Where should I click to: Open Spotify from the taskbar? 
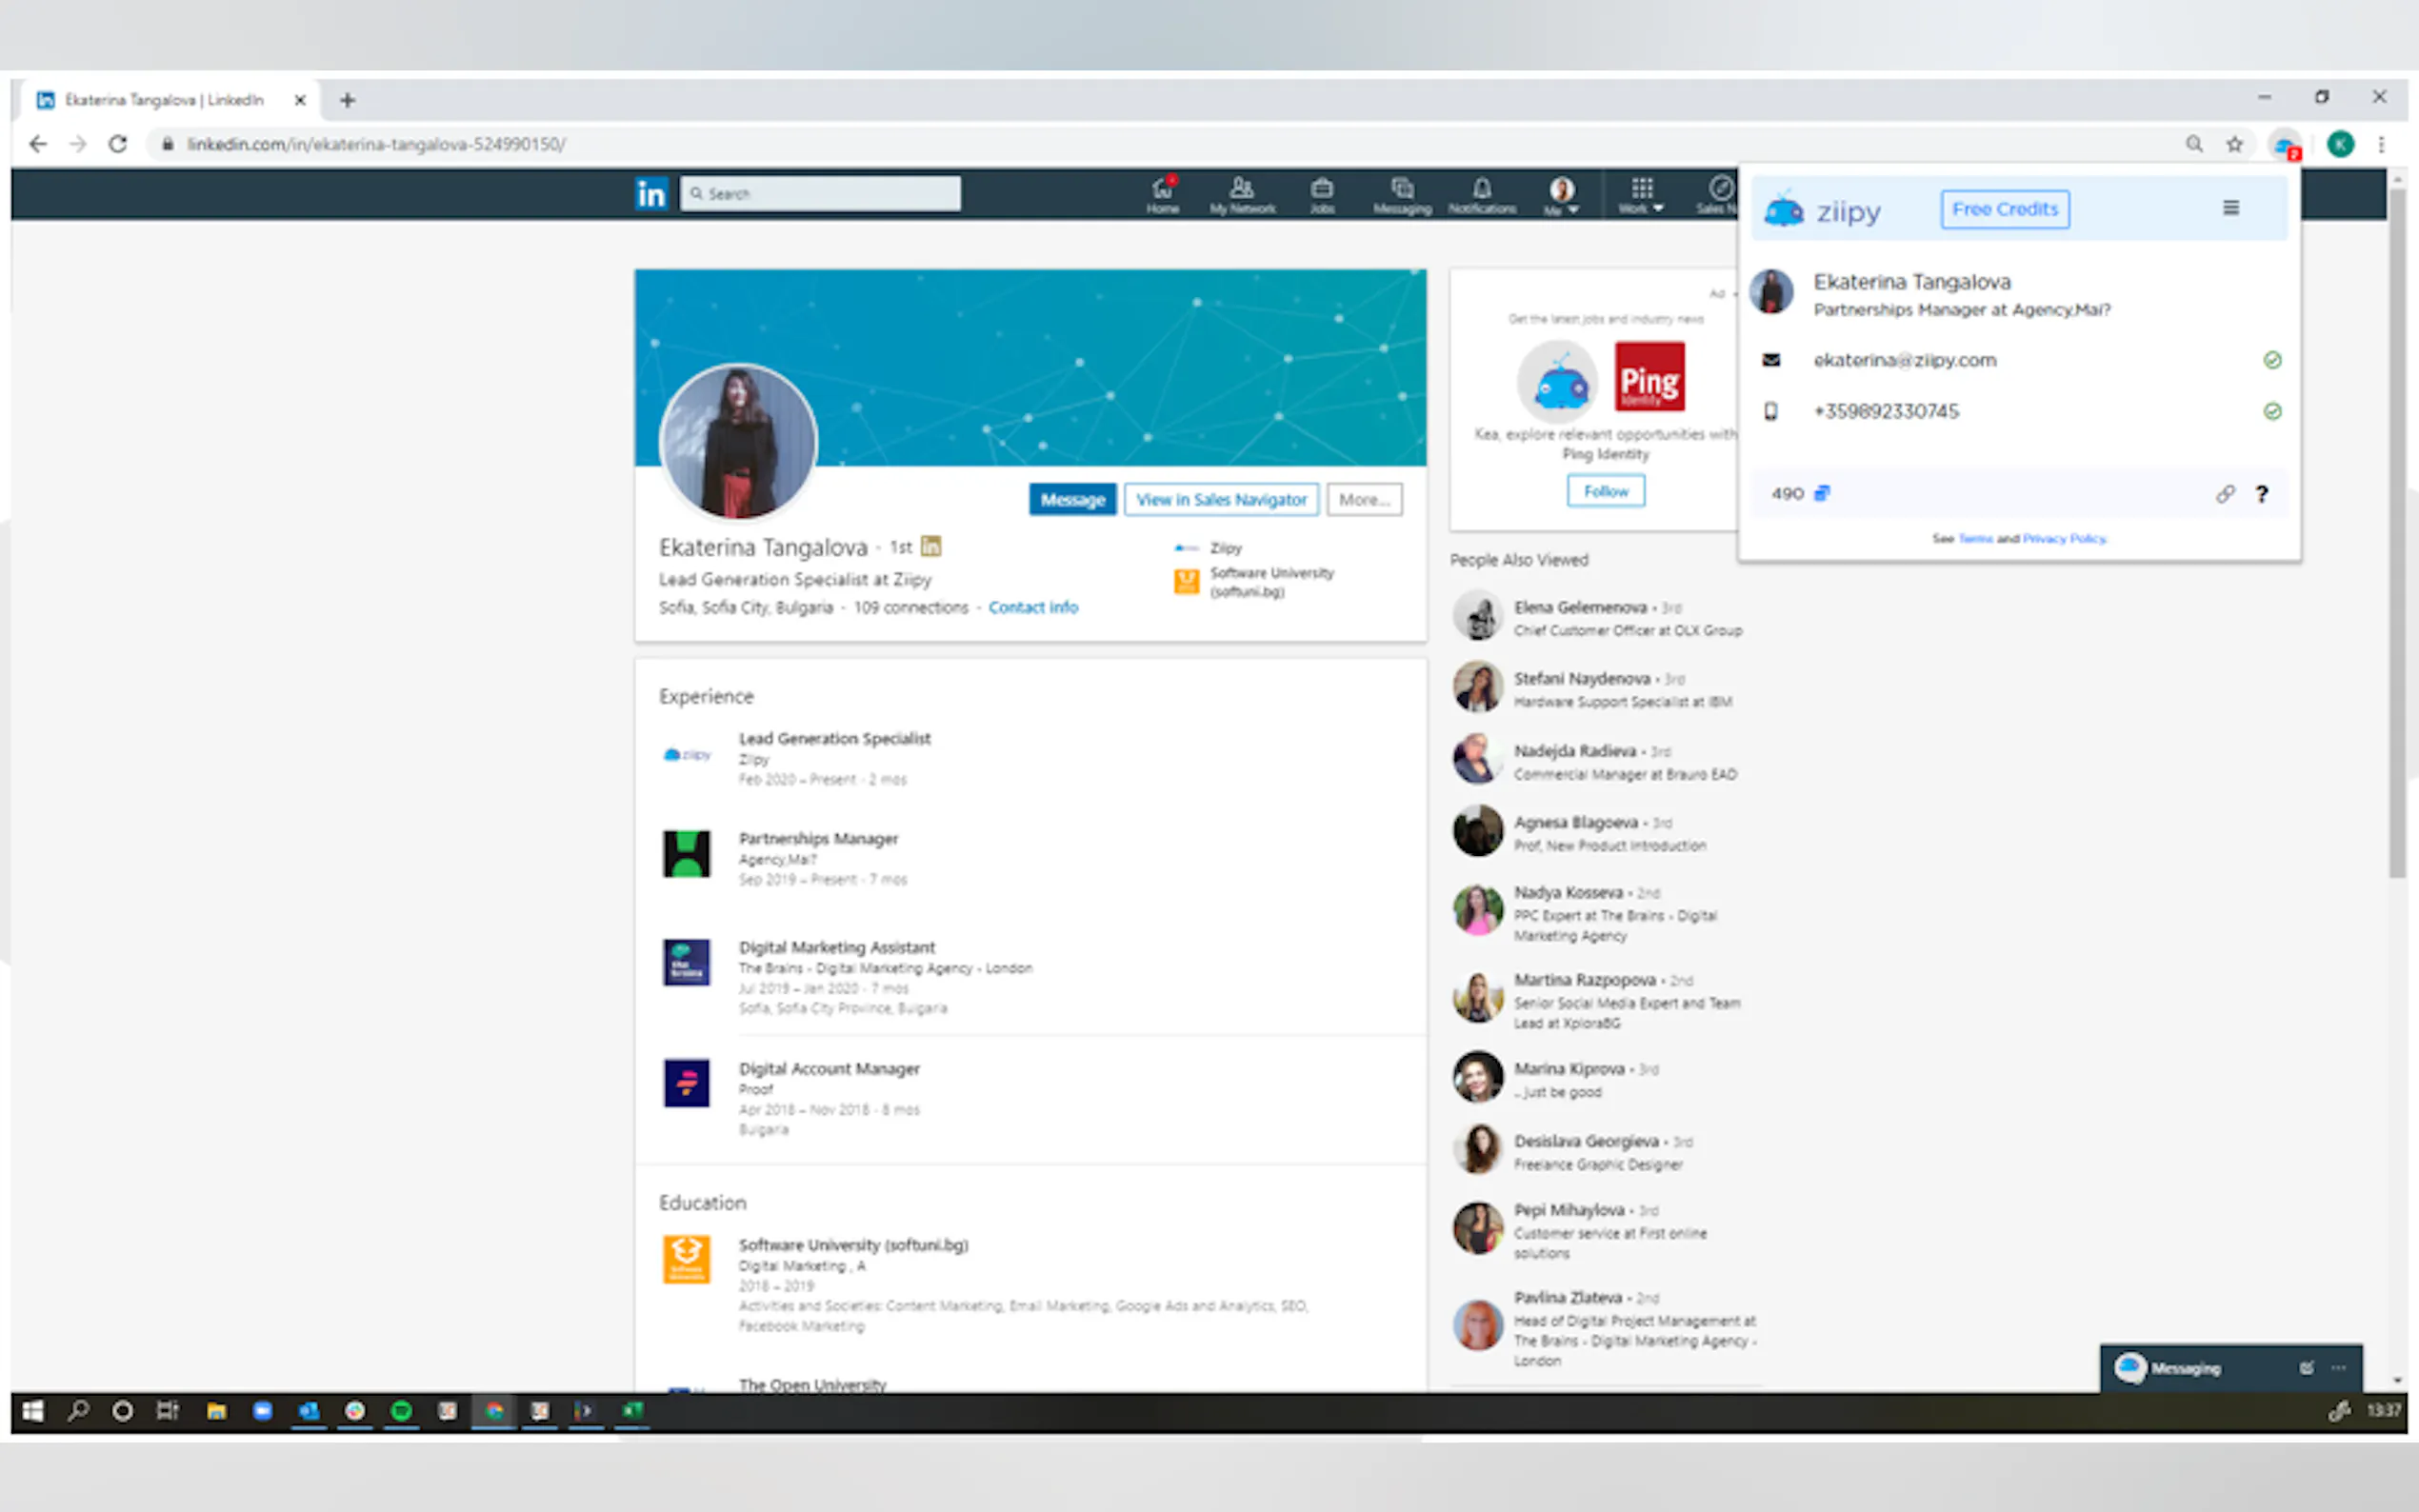pyautogui.click(x=401, y=1411)
